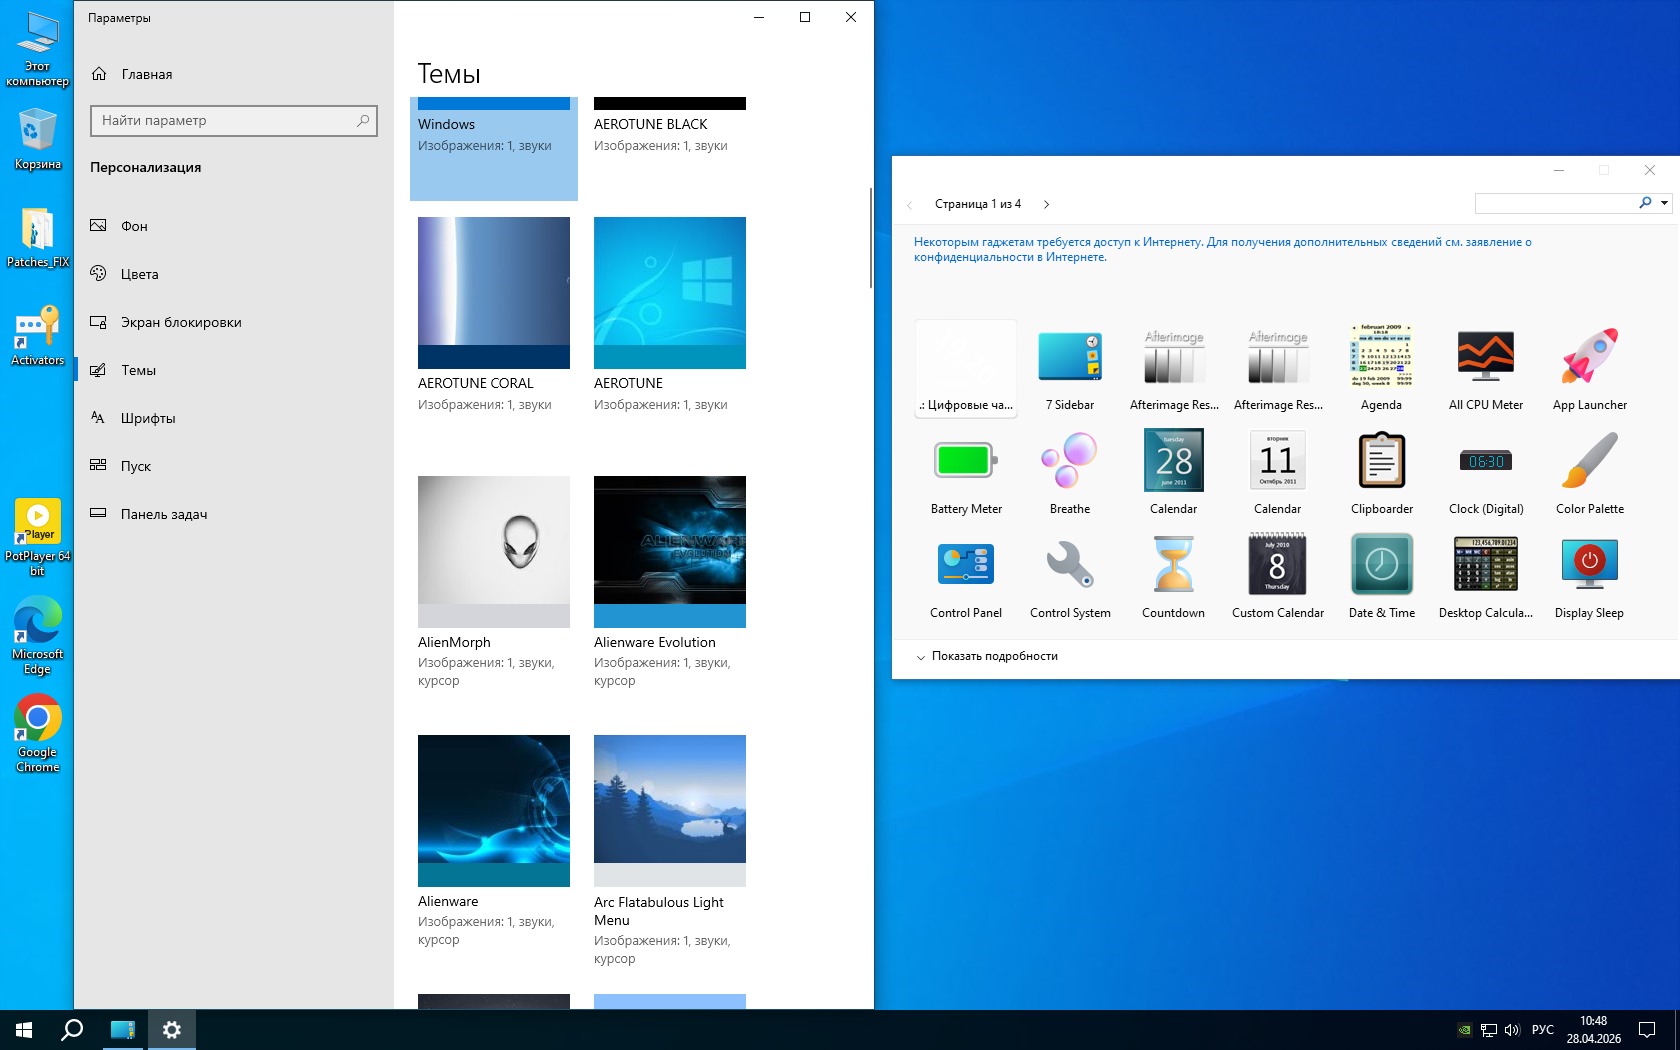The image size is (1680, 1050).
Task: Select the Alienware Evolution theme
Action: [670, 551]
